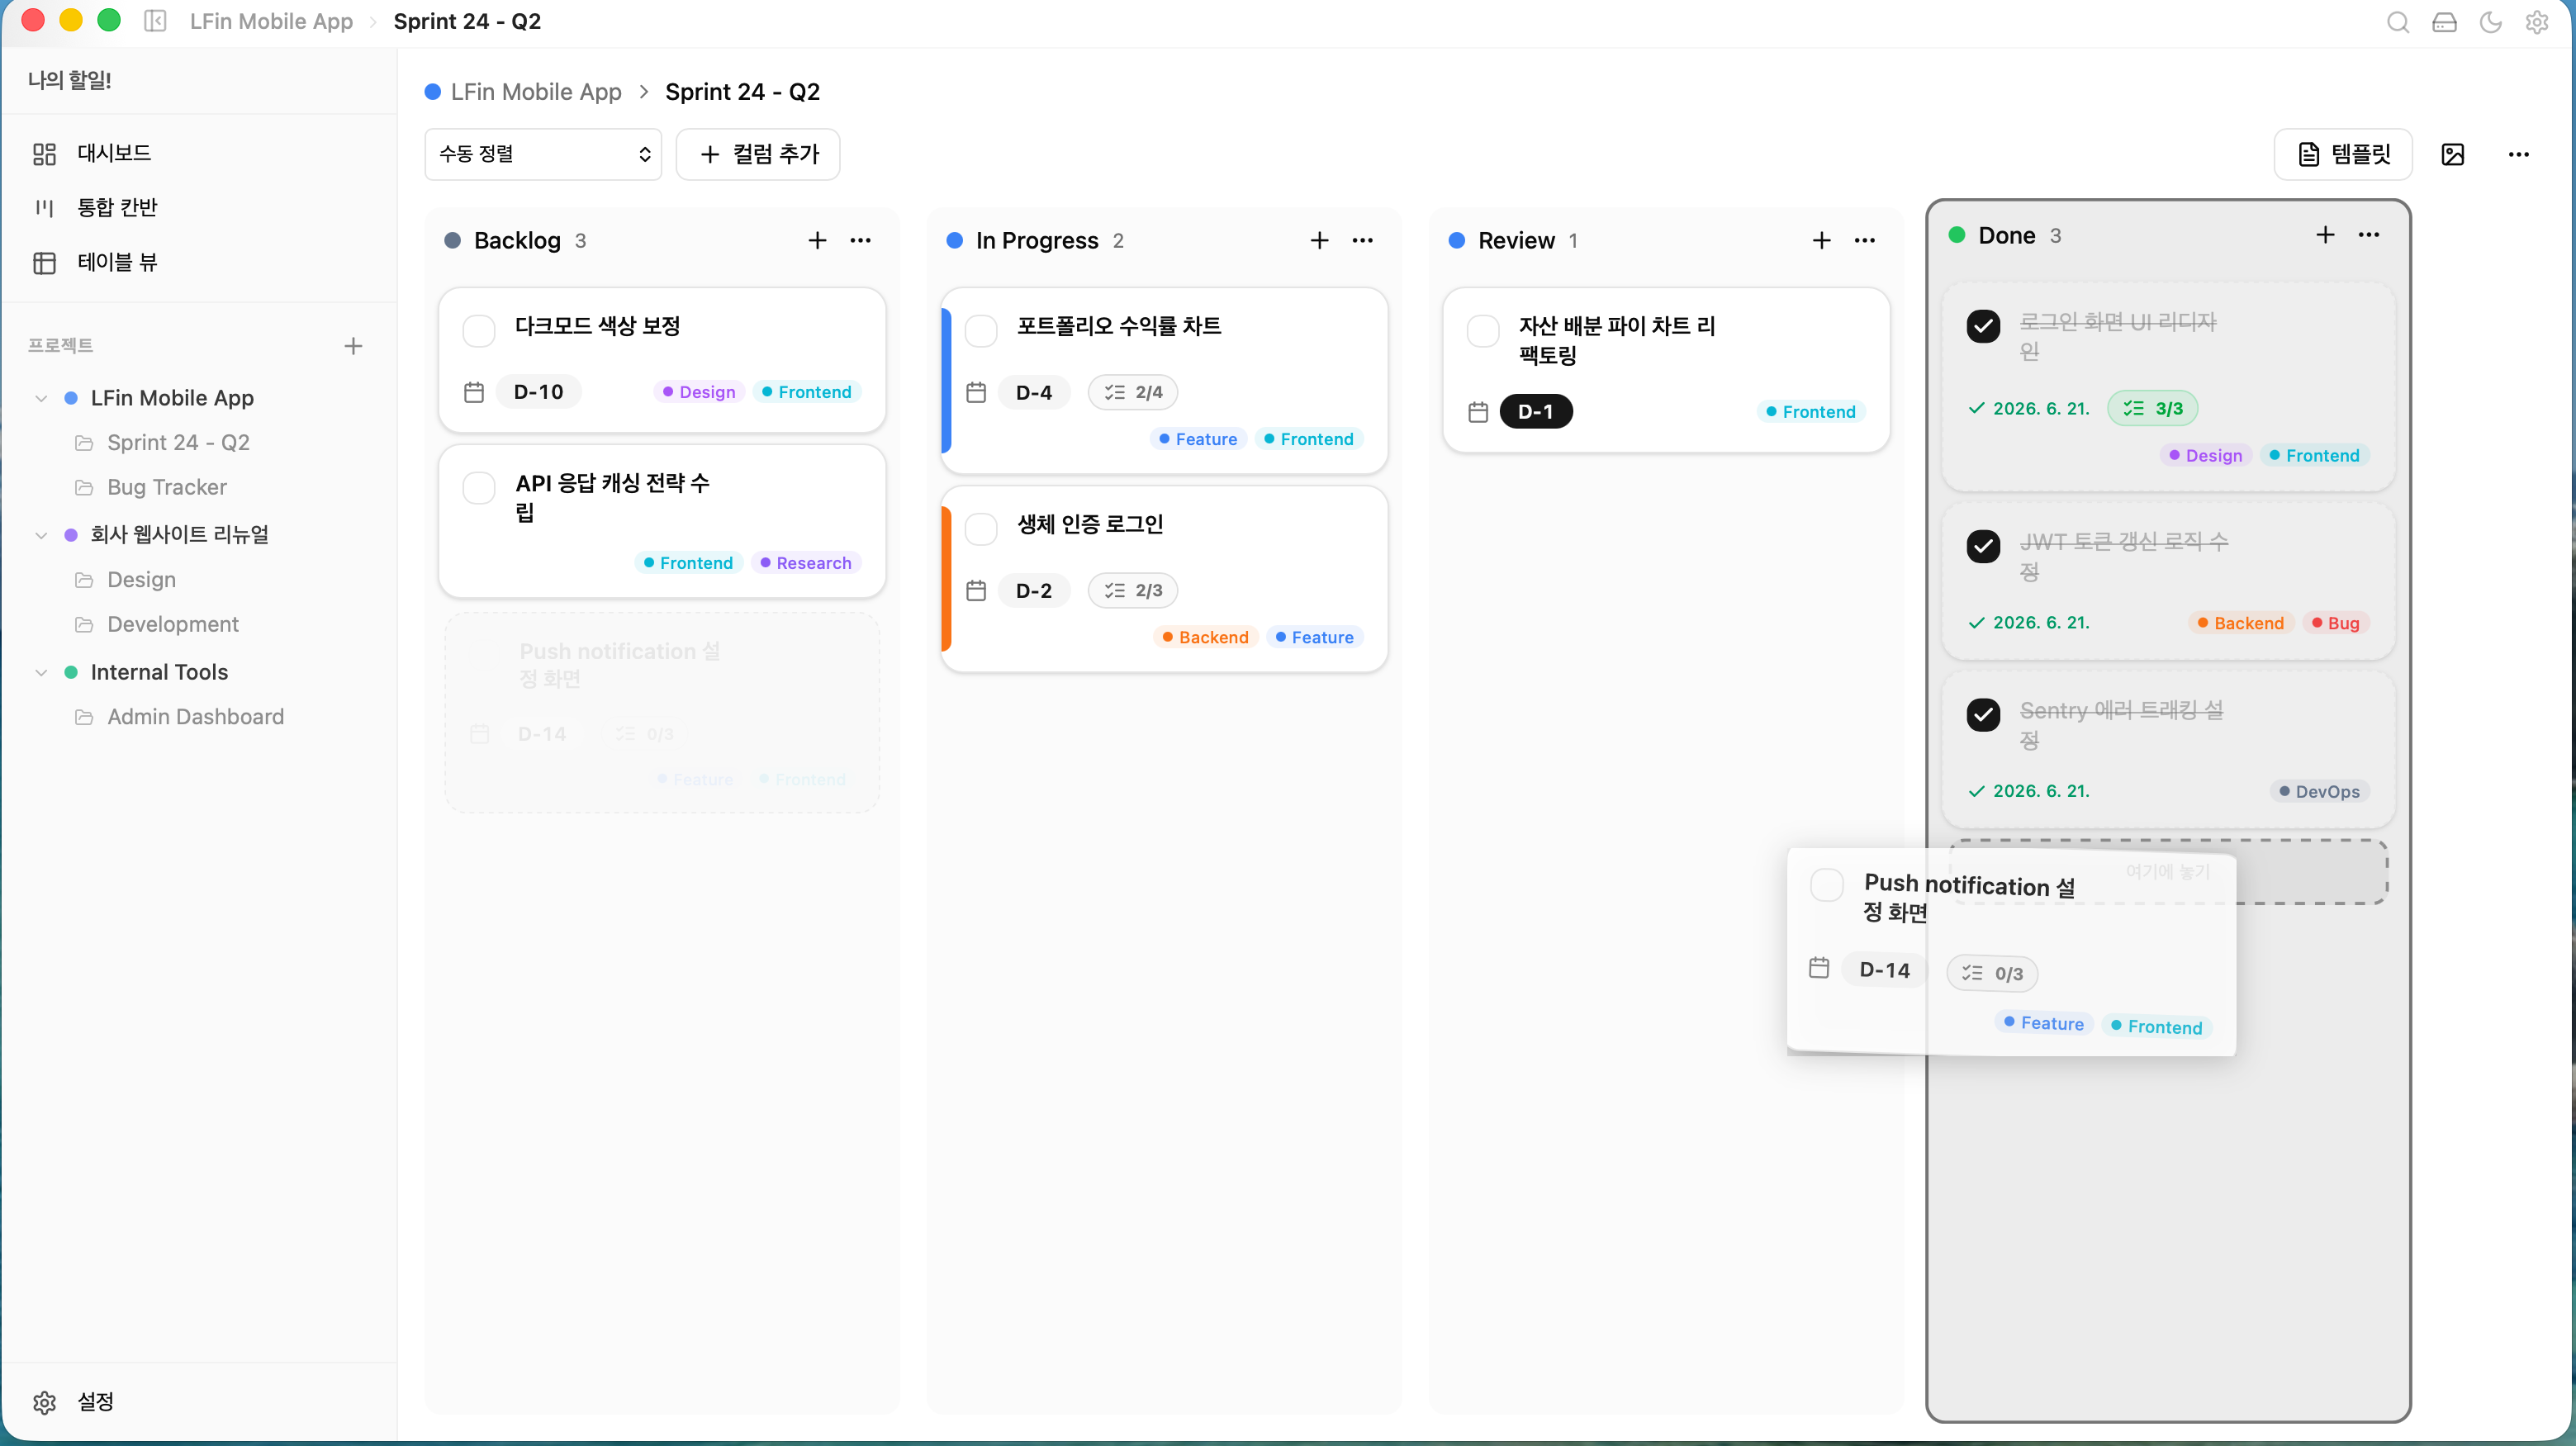Click the green Done column color dot
This screenshot has height=1446, width=2576.
1957,235
